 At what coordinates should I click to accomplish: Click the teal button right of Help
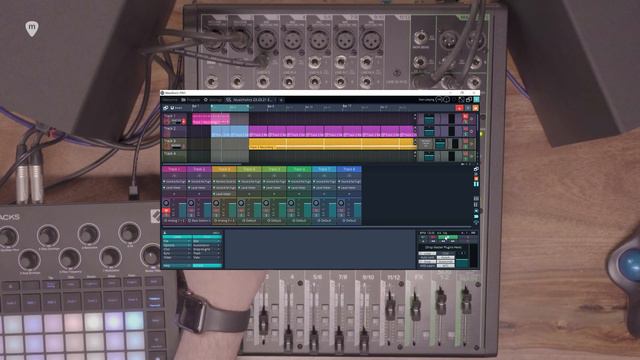207,265
